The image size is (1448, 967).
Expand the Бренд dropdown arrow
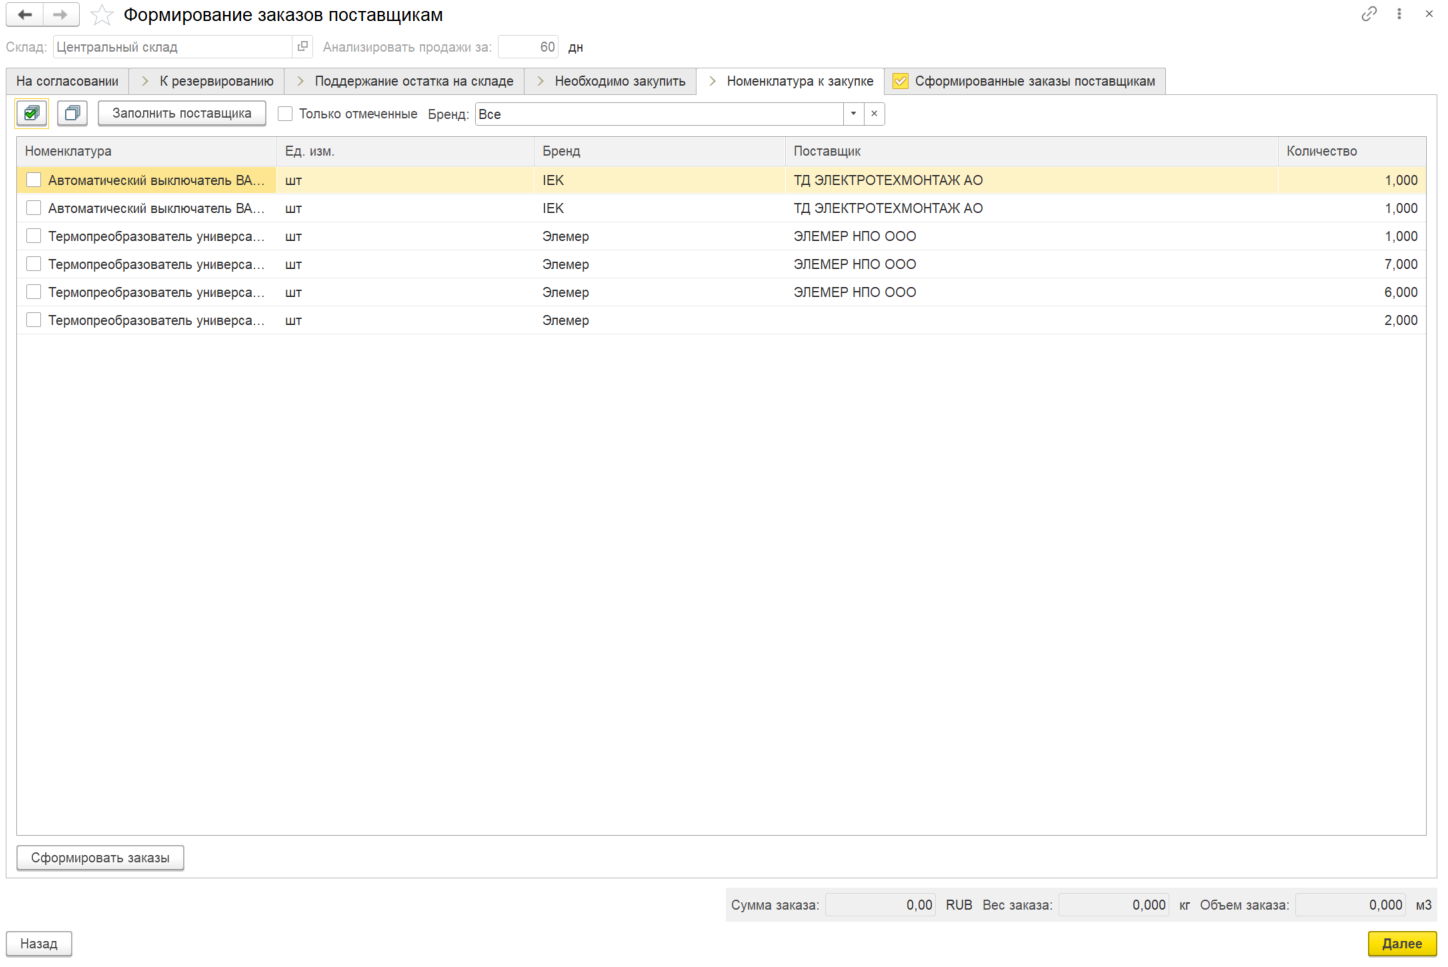[853, 114]
